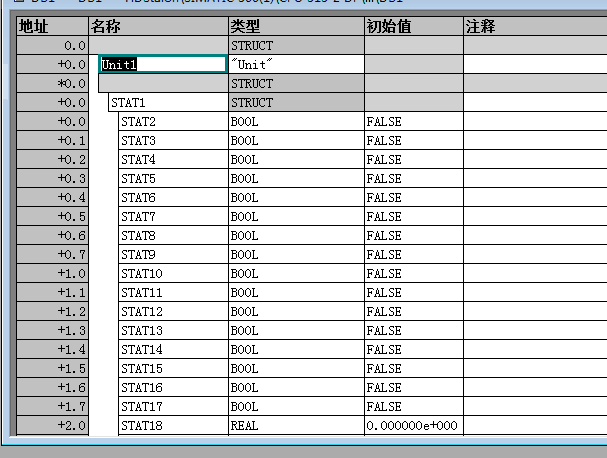Click the address cell +0.7

point(53,254)
